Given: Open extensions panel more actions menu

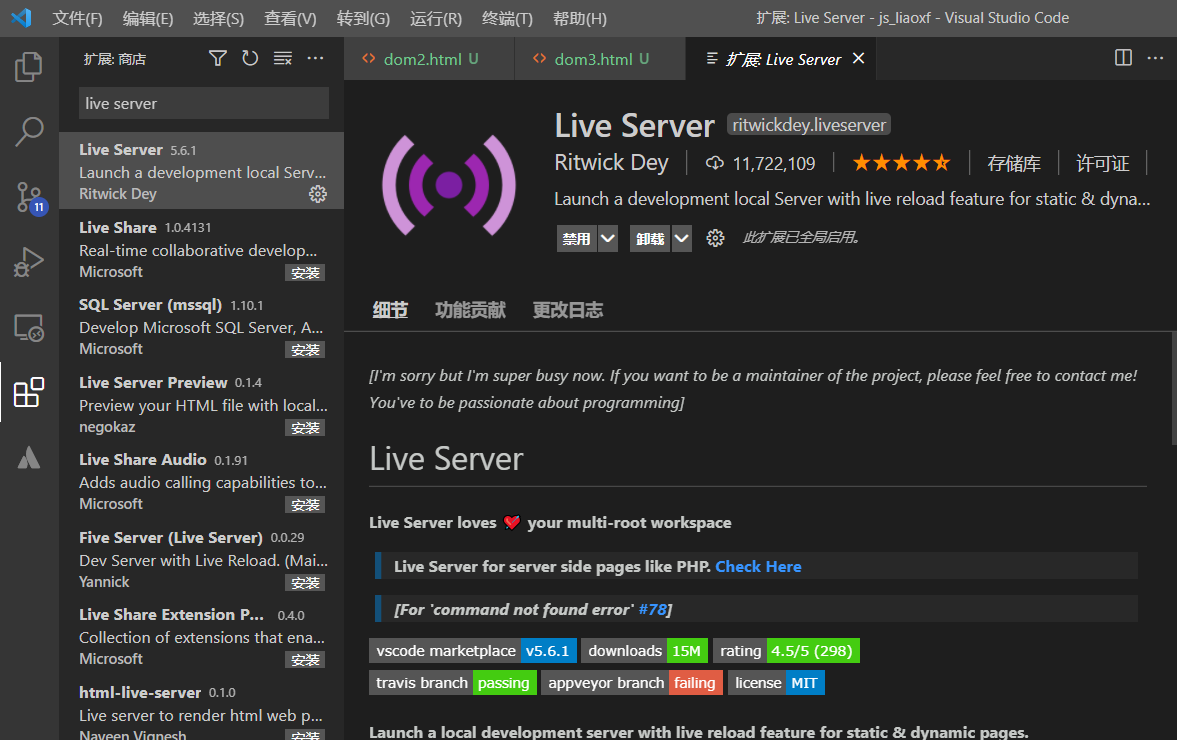Looking at the screenshot, I should (315, 59).
